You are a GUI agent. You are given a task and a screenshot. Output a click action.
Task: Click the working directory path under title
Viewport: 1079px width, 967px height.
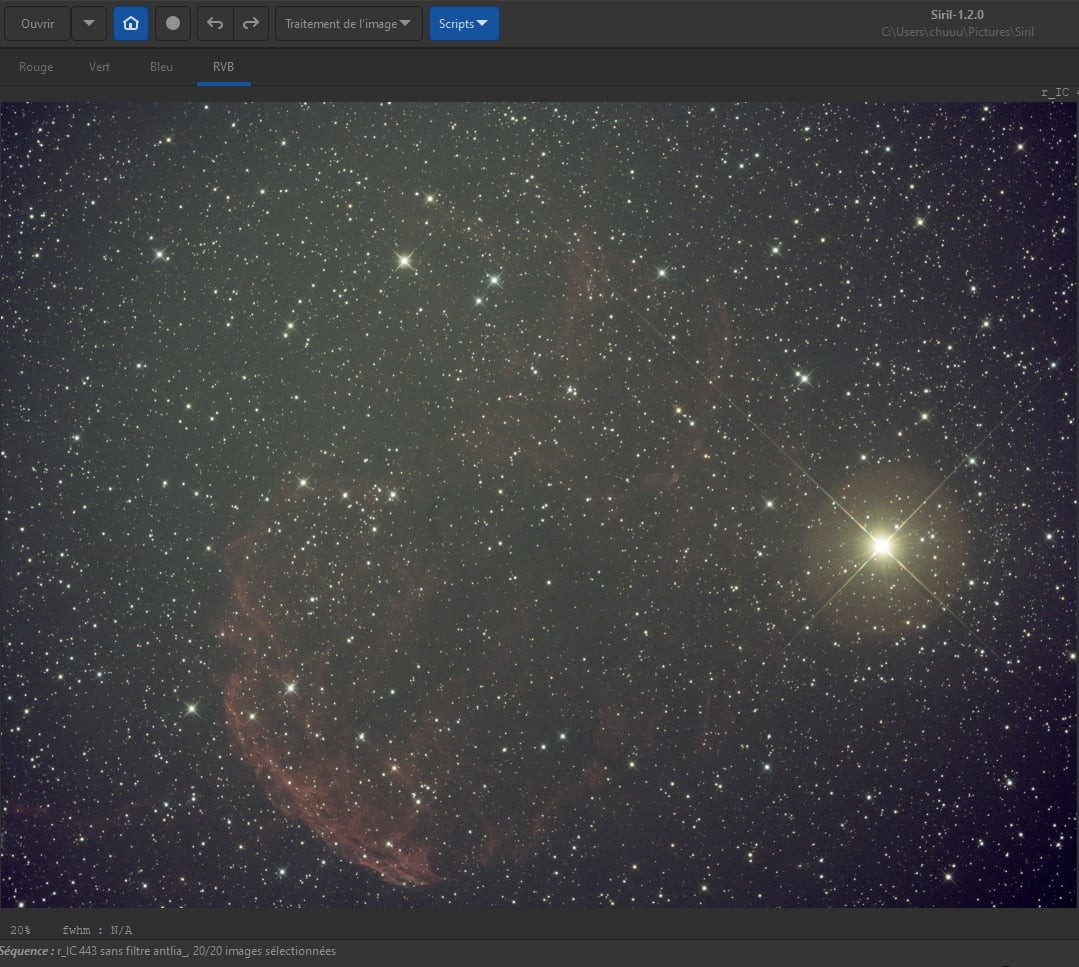957,32
